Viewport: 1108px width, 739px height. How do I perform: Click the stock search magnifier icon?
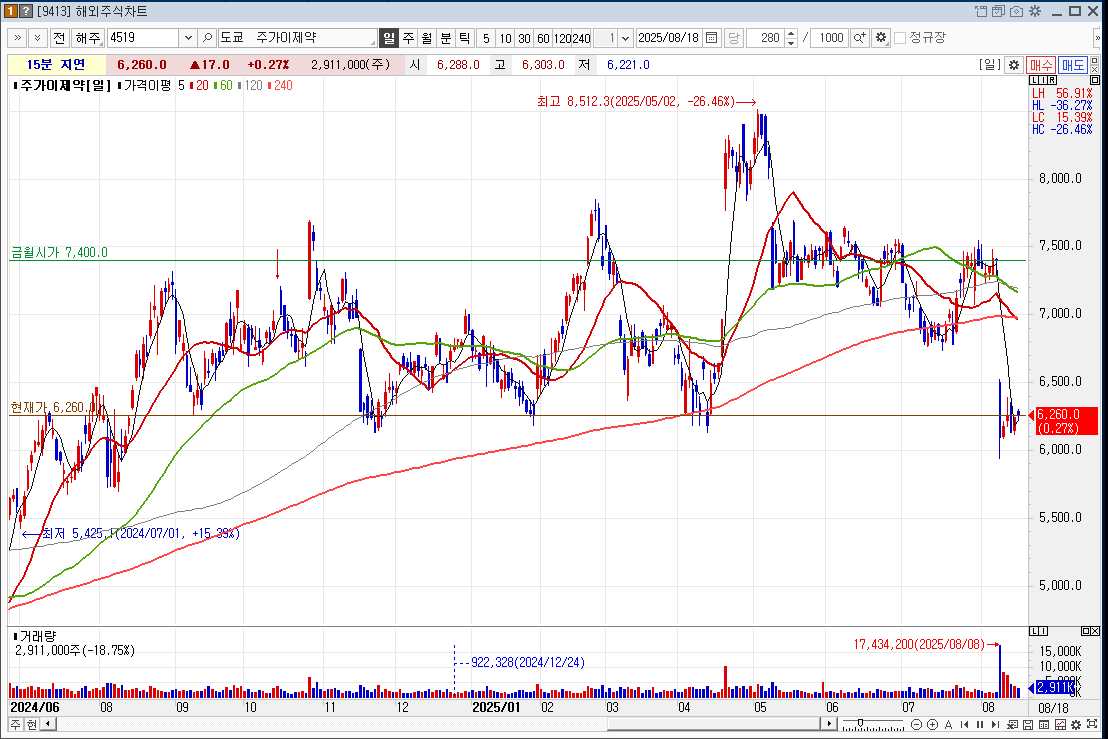tap(208, 38)
